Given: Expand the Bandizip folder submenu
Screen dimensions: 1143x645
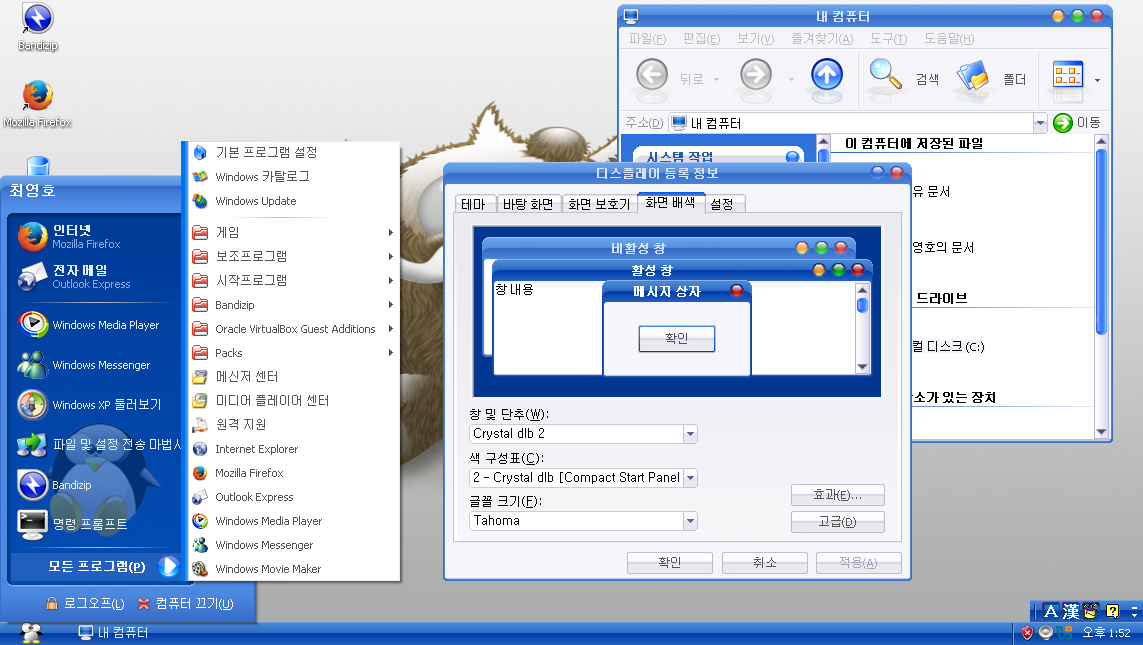Looking at the screenshot, I should click(x=294, y=305).
